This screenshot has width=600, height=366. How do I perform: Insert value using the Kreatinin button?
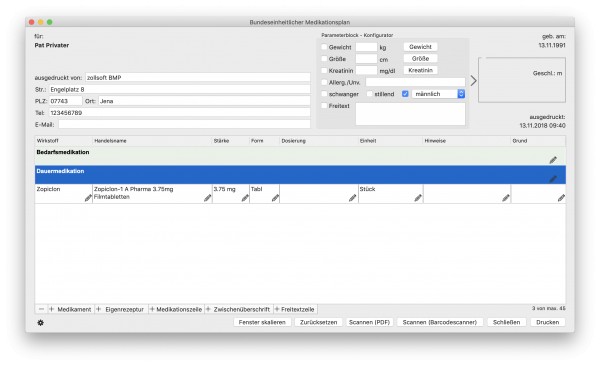(x=420, y=70)
